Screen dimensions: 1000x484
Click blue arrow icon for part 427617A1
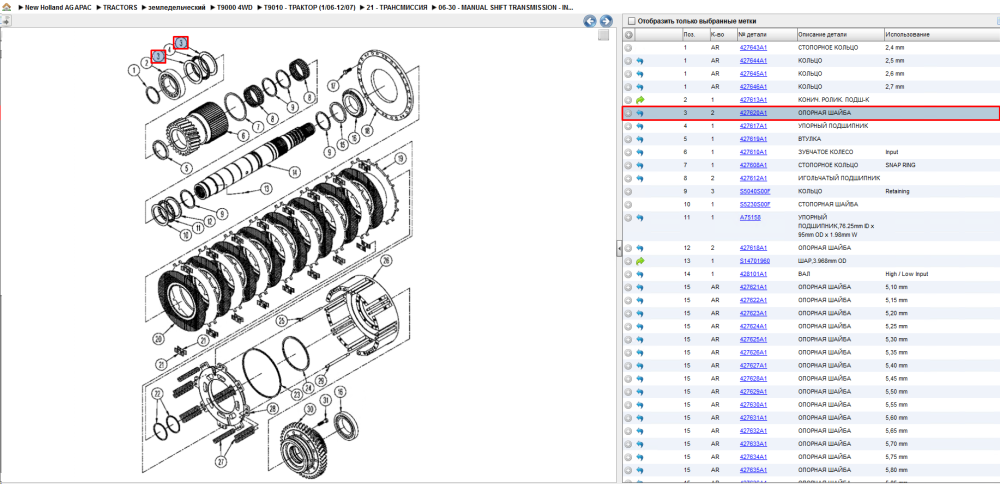tap(640, 126)
